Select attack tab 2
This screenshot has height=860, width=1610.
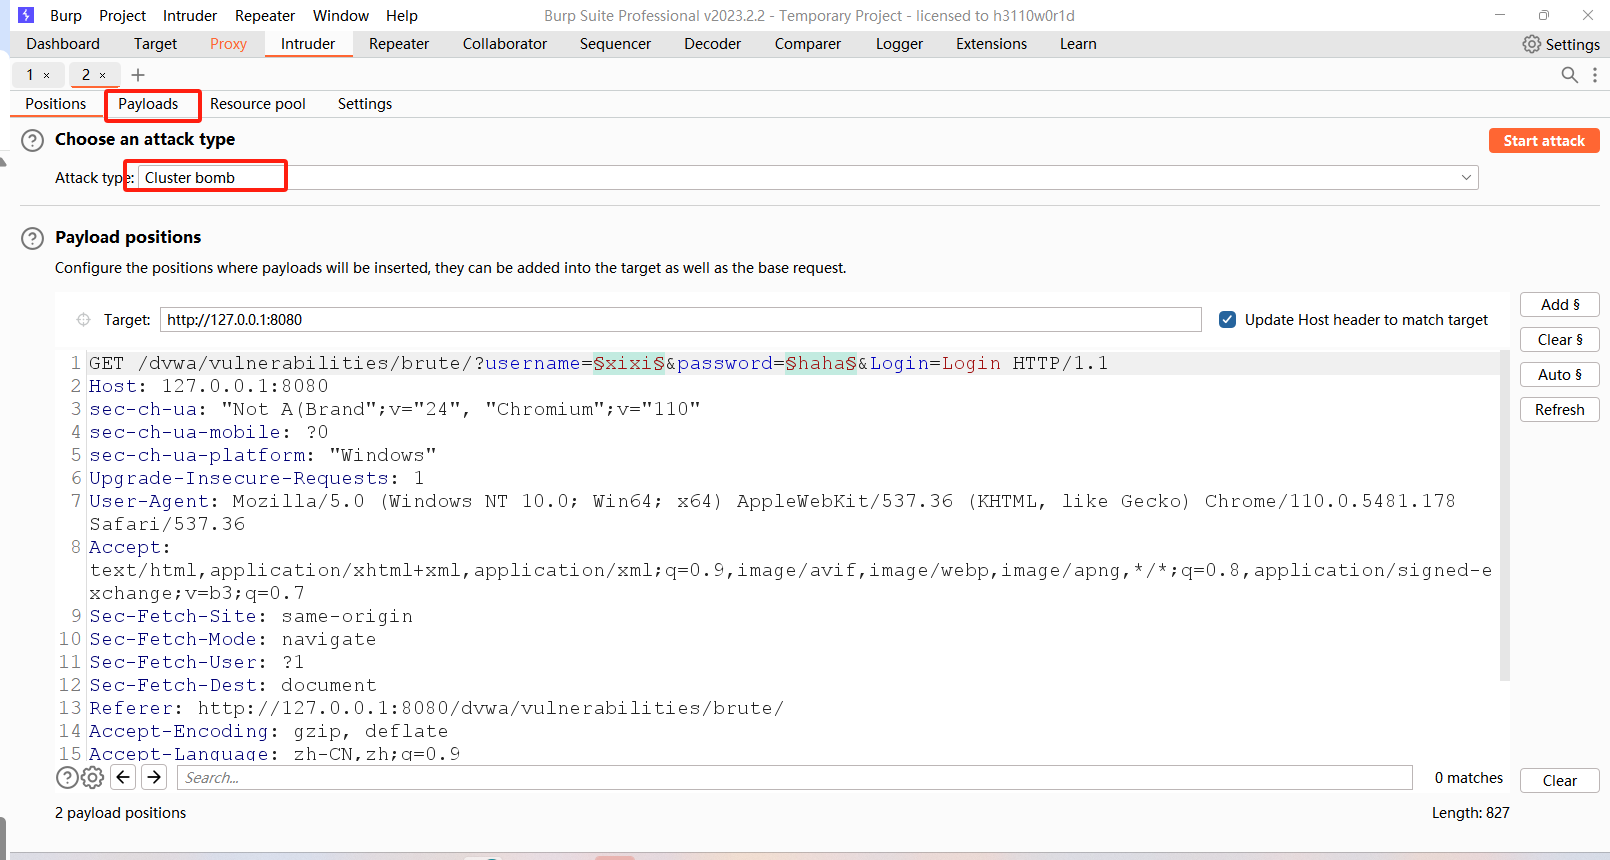pos(86,75)
